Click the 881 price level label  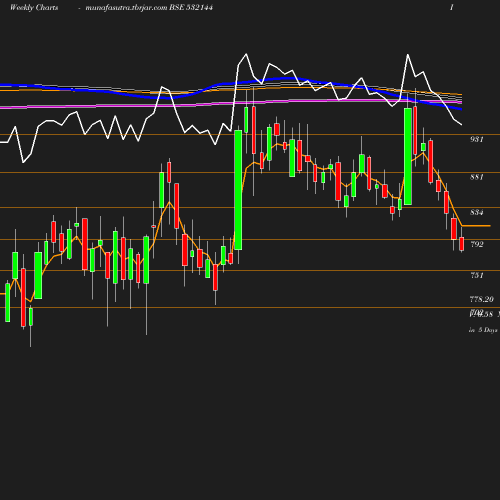click(477, 177)
